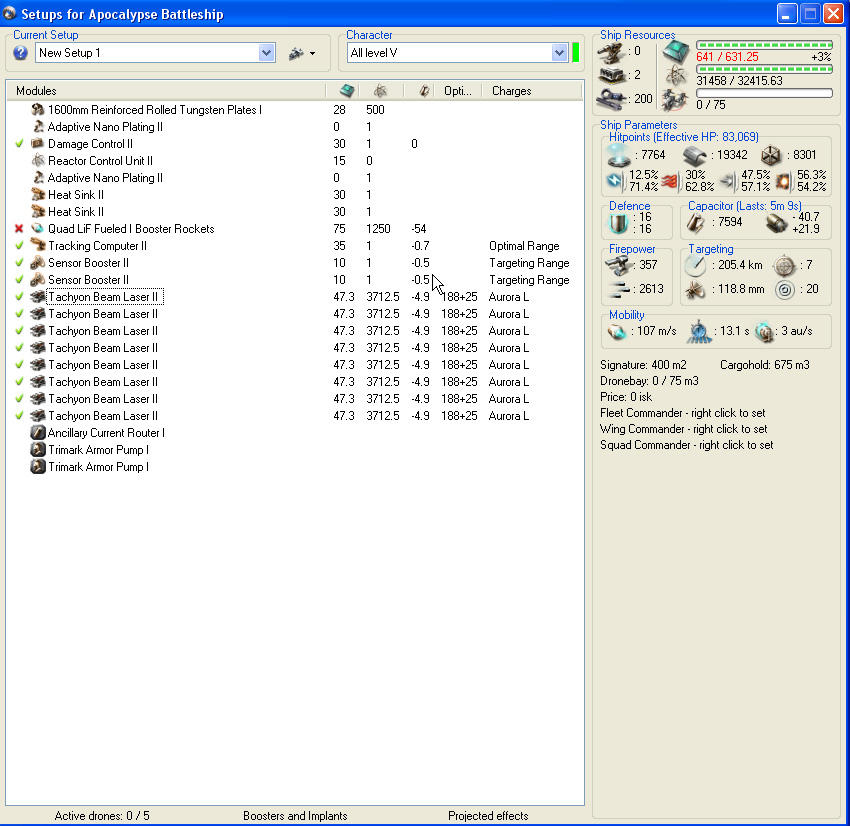Toggle the first Sensor Booster II checkmark
This screenshot has width=850, height=826.
[x=20, y=263]
